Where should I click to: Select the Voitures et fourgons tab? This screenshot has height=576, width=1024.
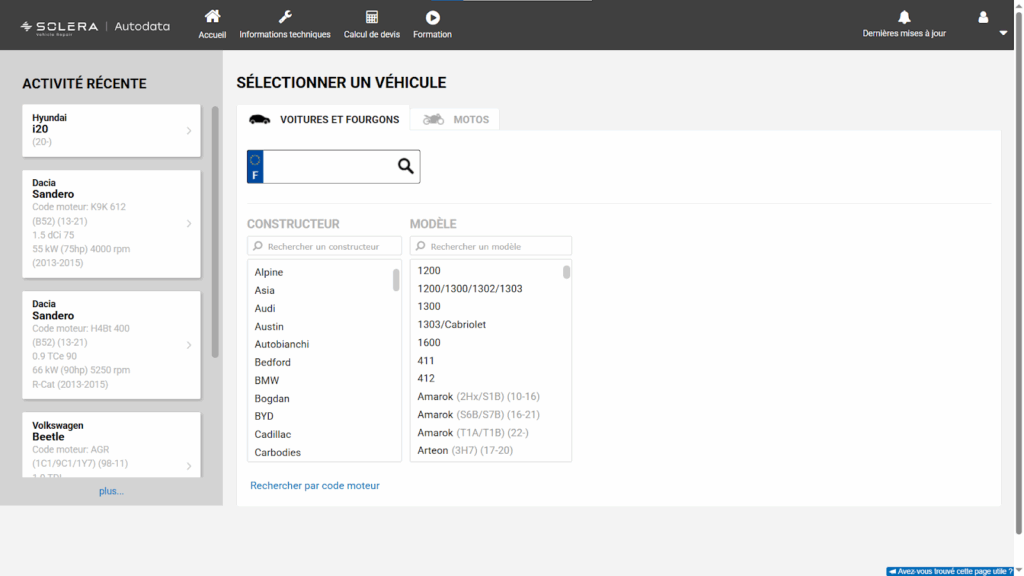point(323,119)
